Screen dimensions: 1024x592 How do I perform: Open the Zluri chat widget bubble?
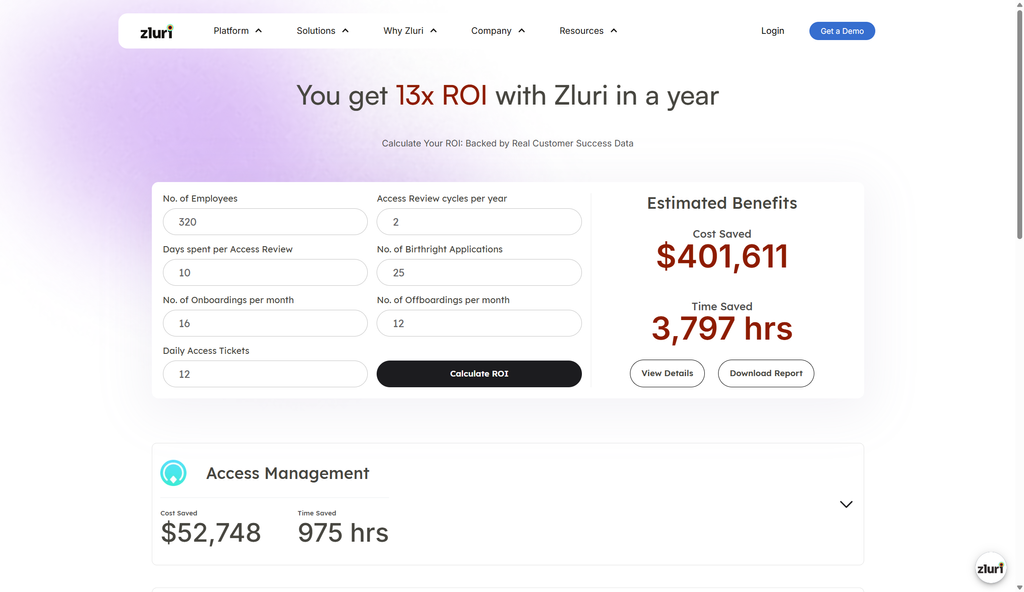point(990,568)
